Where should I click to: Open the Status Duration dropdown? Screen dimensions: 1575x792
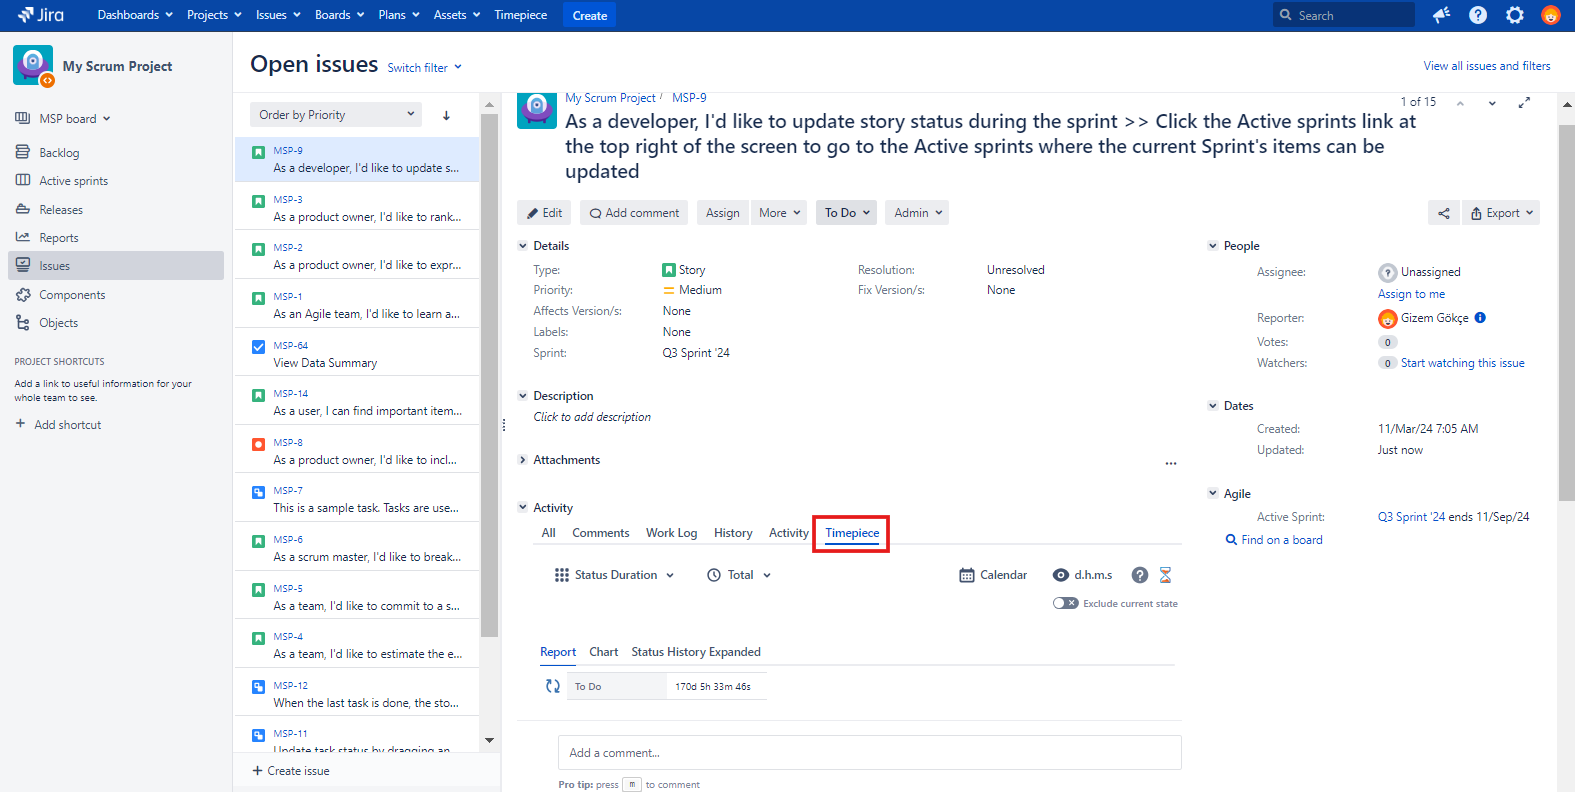pos(615,575)
